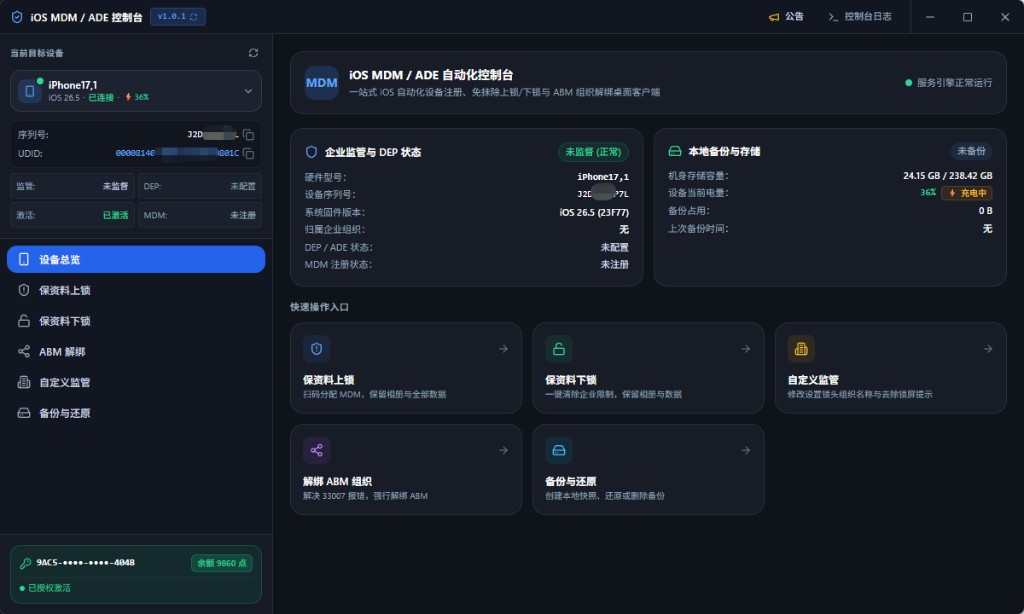
Task: Click the arrow on 备份与还原 quick card
Action: (x=746, y=450)
